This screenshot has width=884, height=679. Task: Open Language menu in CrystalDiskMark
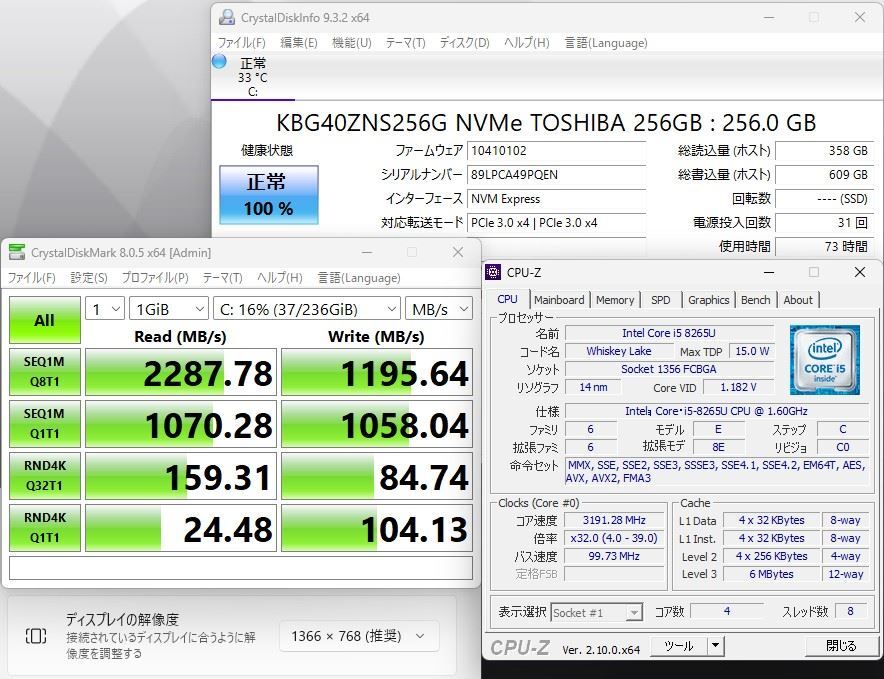click(x=359, y=277)
